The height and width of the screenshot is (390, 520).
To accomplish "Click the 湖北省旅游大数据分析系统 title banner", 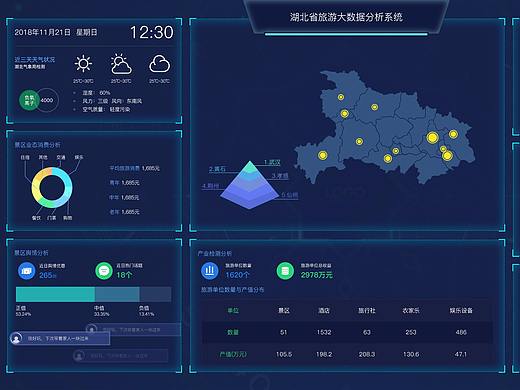I will tap(346, 17).
